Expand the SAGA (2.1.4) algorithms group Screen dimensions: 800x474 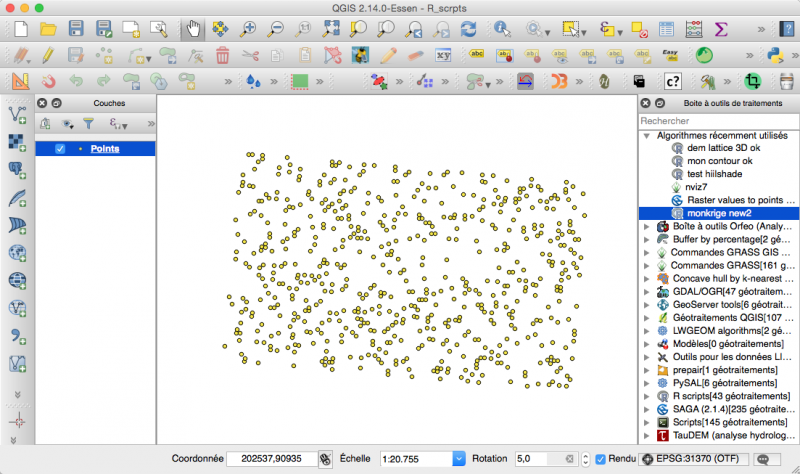click(647, 409)
